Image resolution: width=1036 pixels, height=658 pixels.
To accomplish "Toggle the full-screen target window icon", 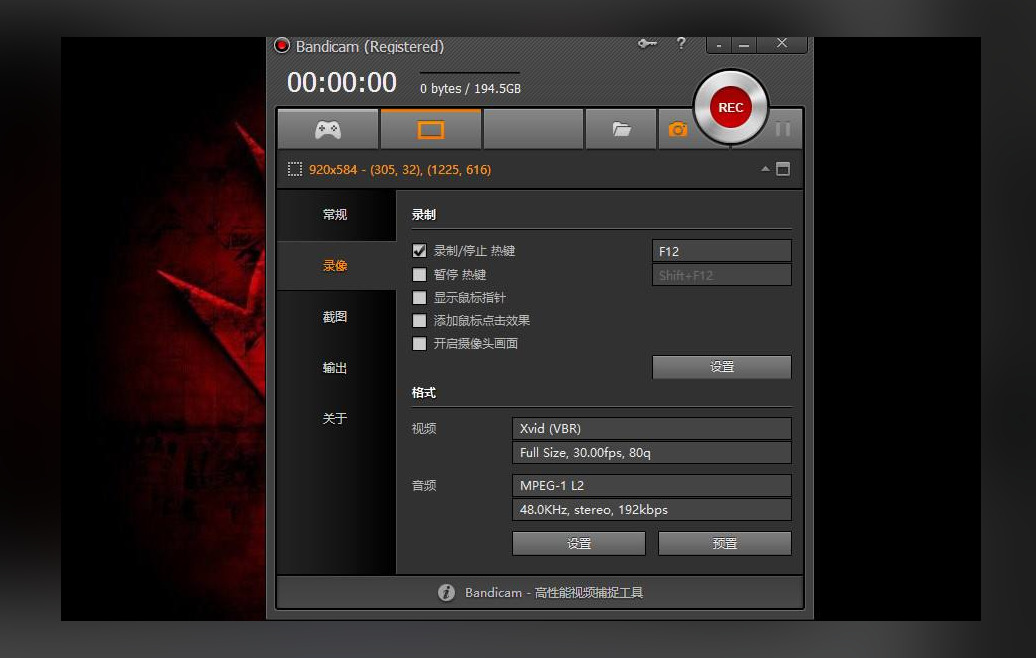I will tap(783, 169).
